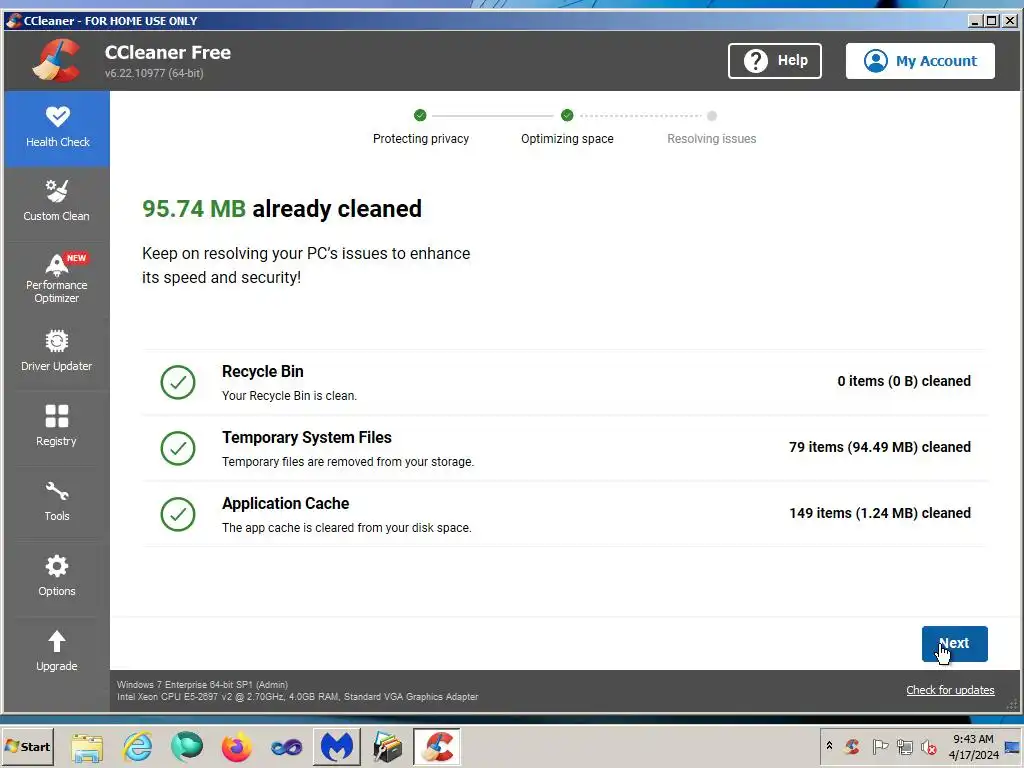Click the Resolving issues step dot

[712, 116]
